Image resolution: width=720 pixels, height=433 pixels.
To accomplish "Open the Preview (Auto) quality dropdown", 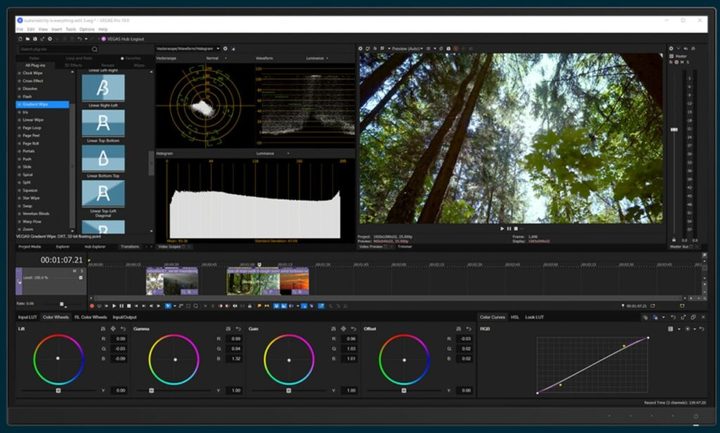I will pos(408,48).
